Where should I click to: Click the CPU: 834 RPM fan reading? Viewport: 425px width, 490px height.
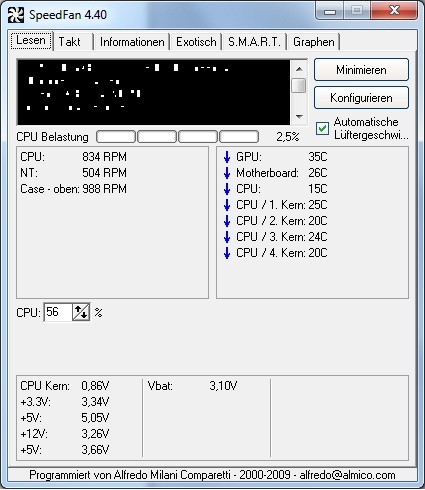[x=73, y=157]
